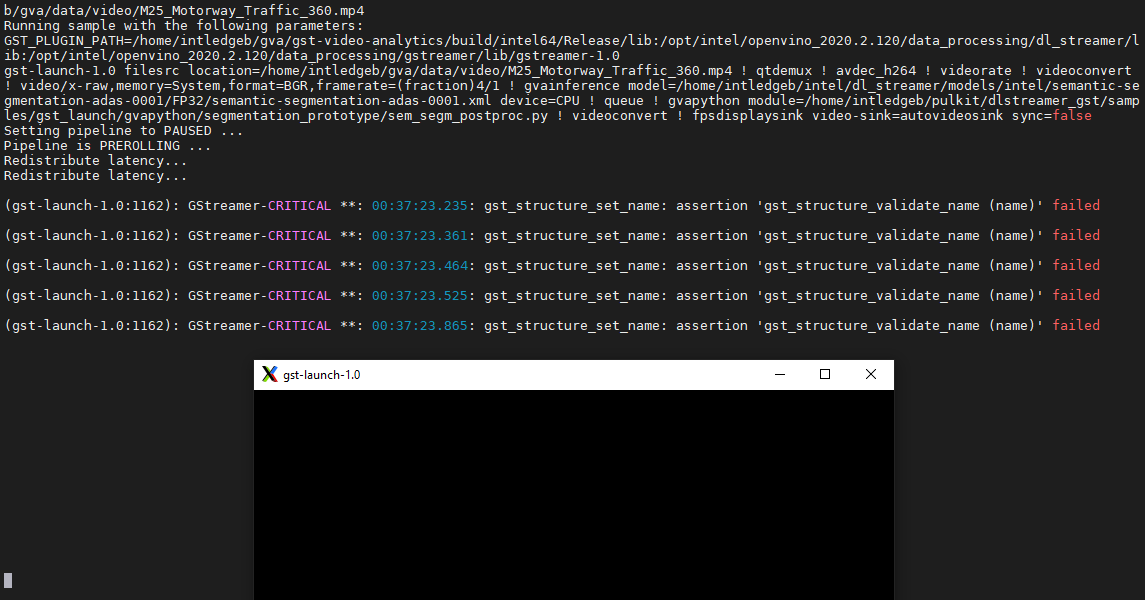
Task: Click the X11 logo in the window title bar
Action: 268,374
